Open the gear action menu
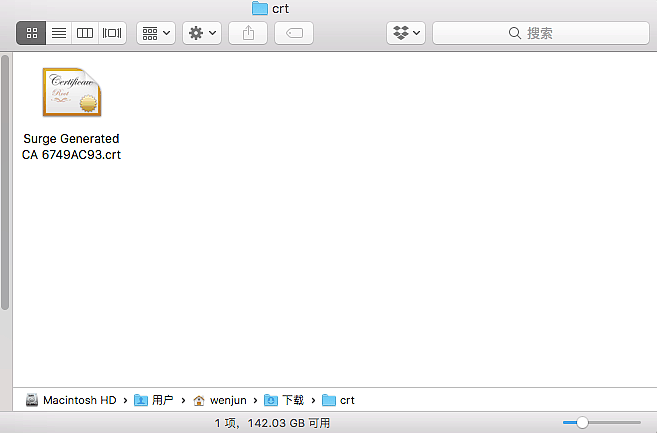This screenshot has height=433, width=657. [x=201, y=33]
